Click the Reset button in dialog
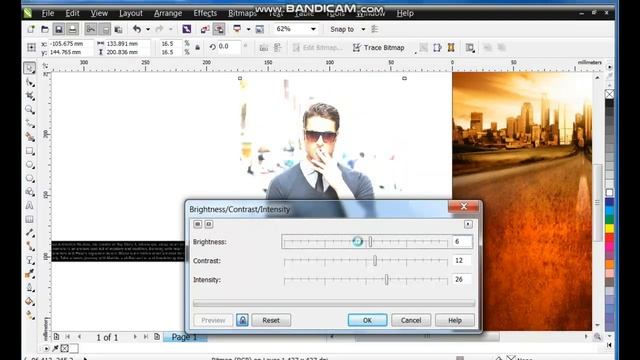The image size is (640, 360). coord(271,320)
